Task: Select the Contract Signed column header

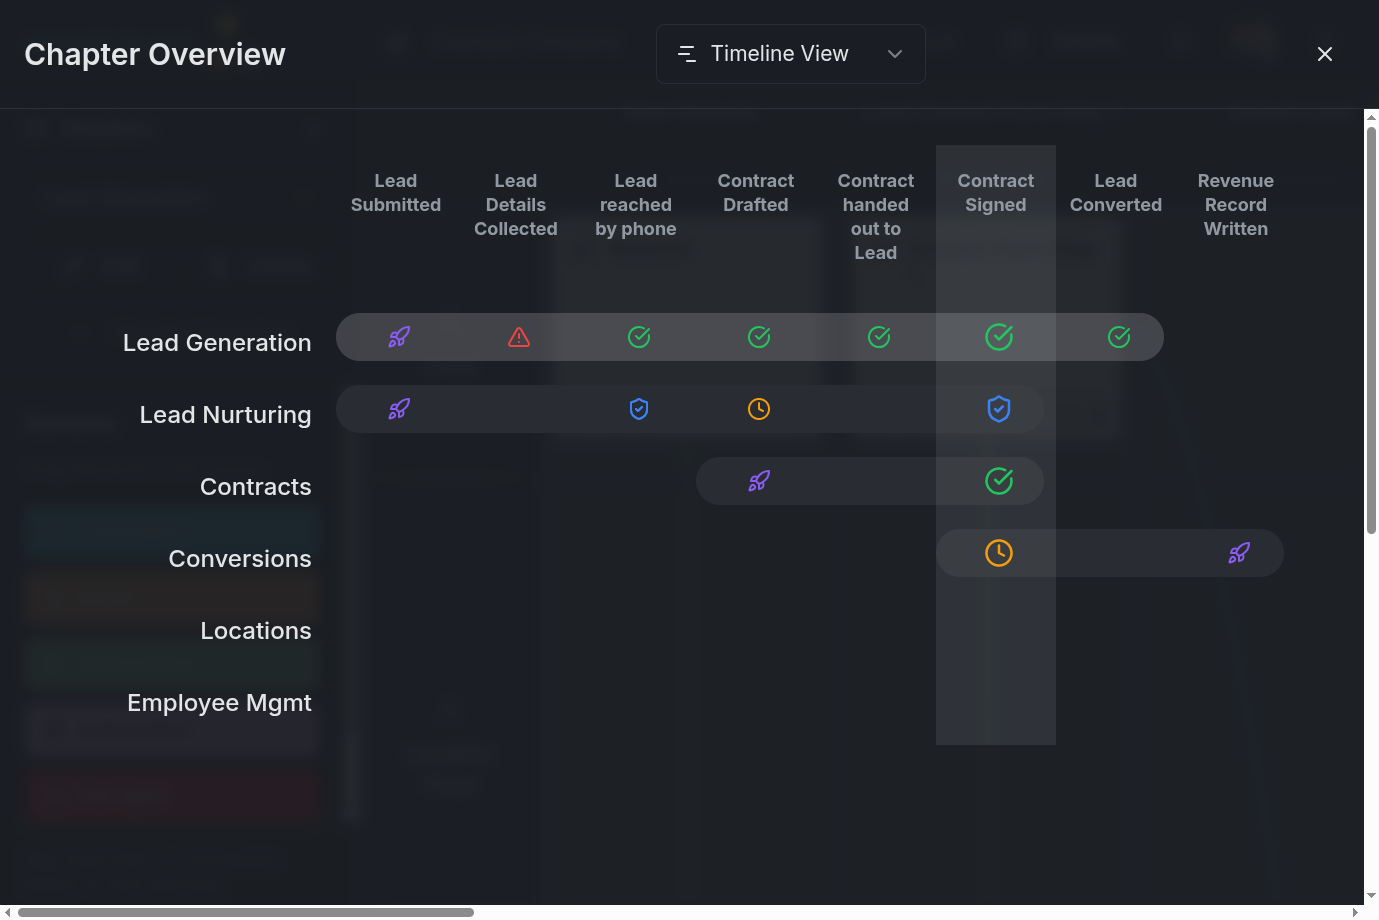Action: [995, 193]
